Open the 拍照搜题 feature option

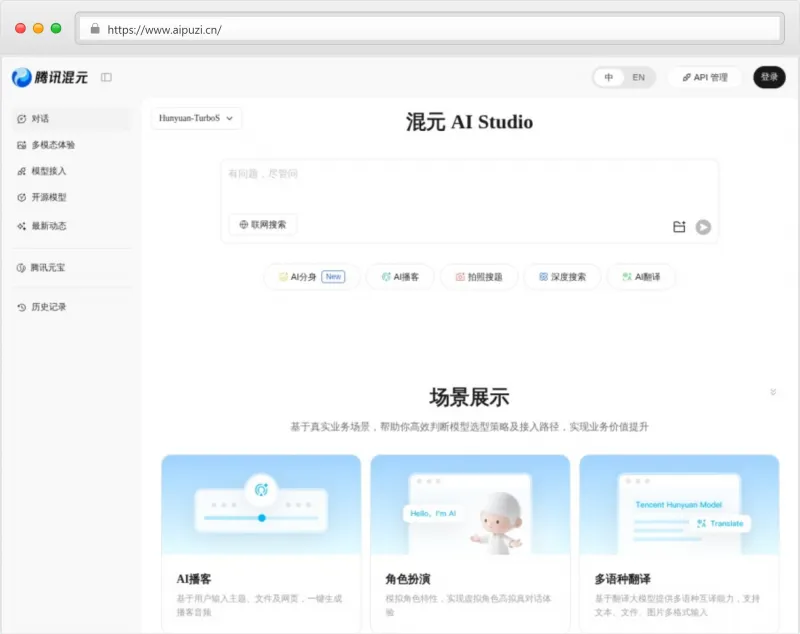pyautogui.click(x=480, y=276)
